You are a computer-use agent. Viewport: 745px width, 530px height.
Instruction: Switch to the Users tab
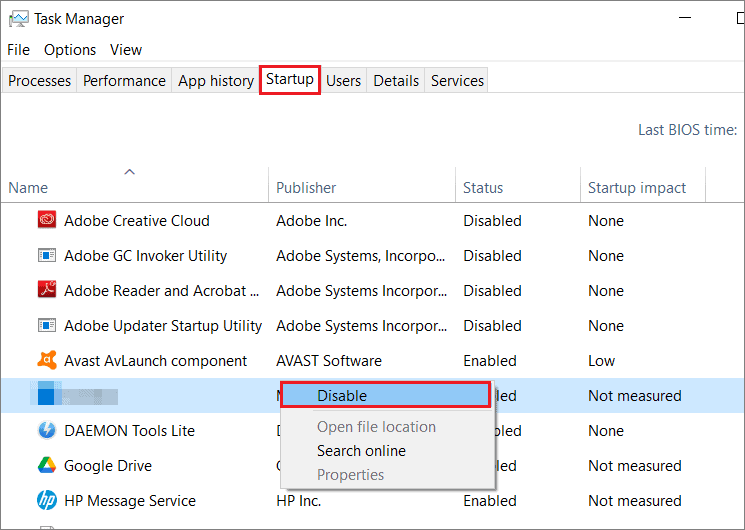click(x=344, y=81)
